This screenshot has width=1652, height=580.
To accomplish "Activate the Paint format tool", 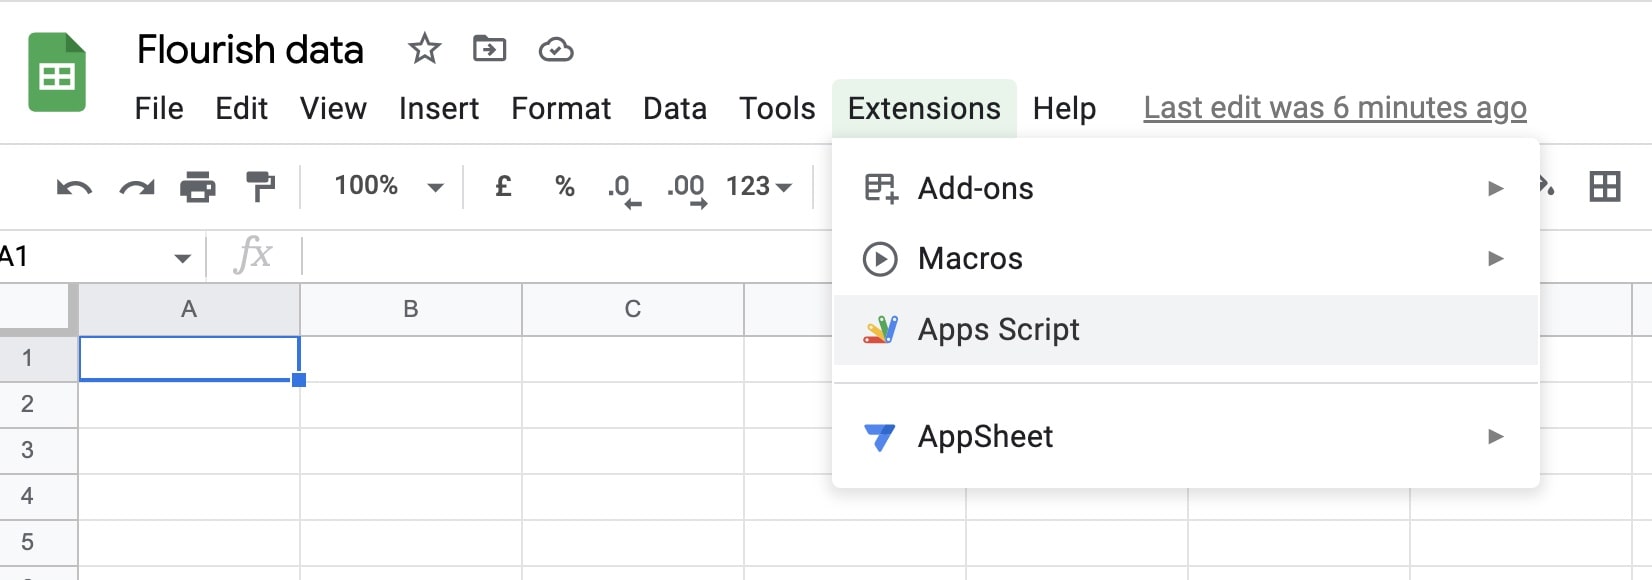I will (260, 186).
